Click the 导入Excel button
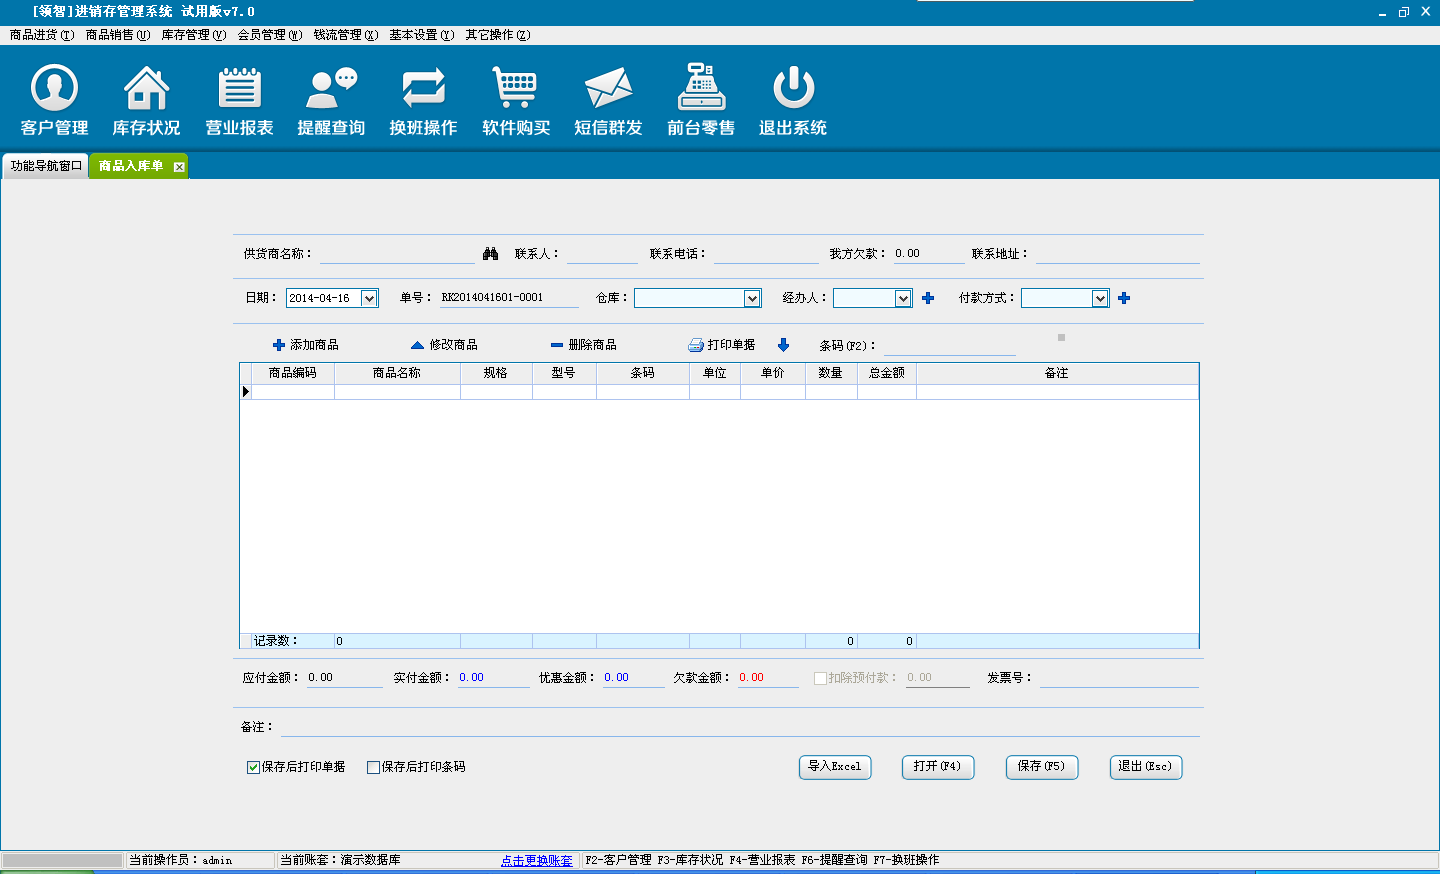 pos(835,767)
